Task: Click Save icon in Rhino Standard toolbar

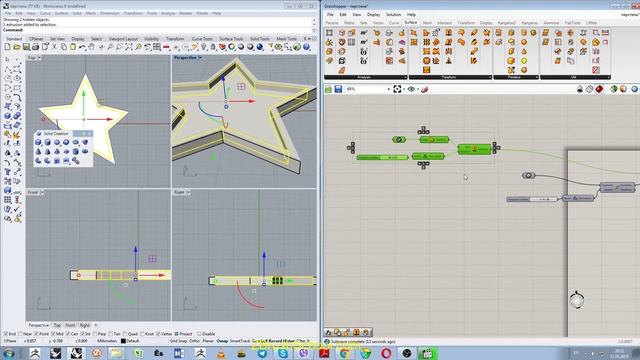Action: tap(26, 47)
